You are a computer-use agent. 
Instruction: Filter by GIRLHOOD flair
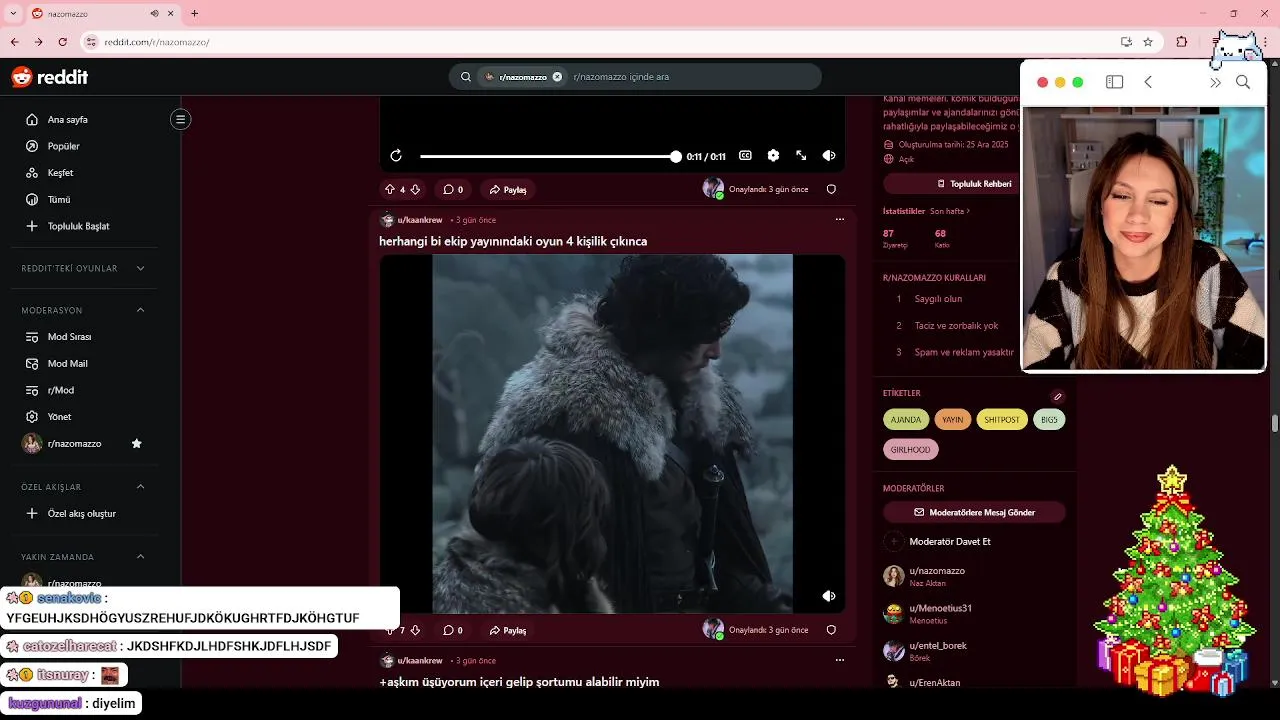tap(910, 450)
